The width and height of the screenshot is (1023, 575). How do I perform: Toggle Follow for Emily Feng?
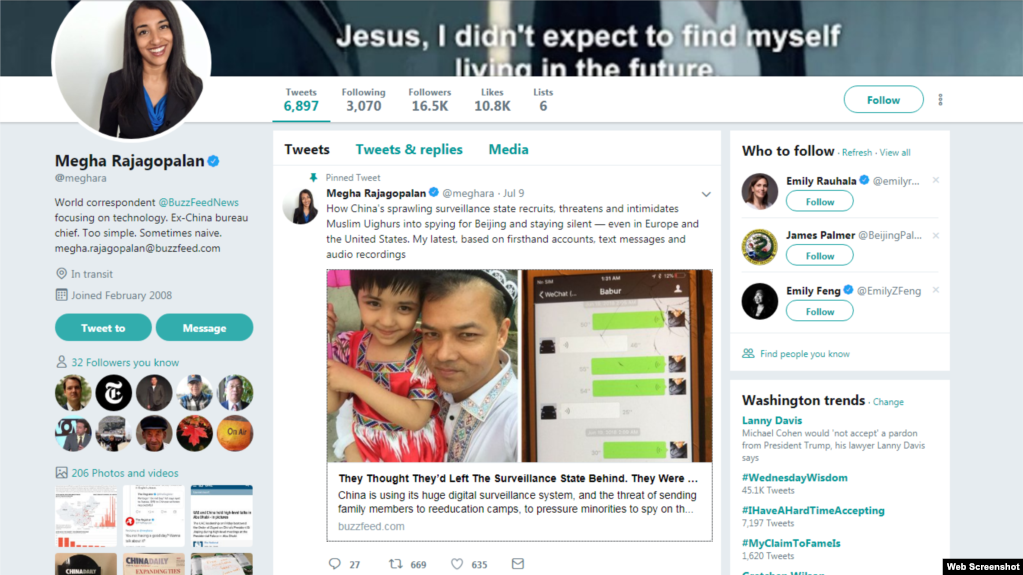click(x=819, y=311)
